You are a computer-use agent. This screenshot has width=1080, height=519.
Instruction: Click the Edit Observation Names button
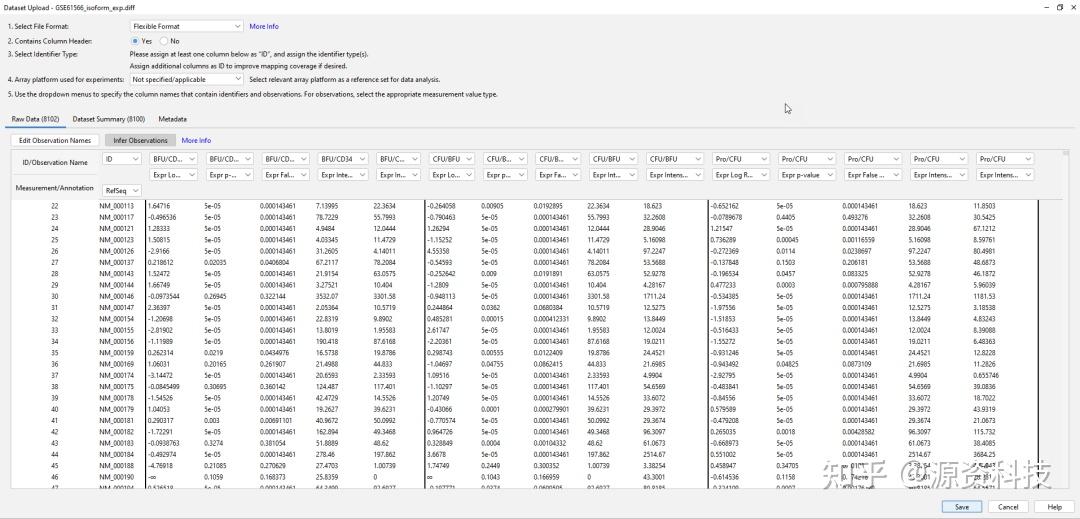[54, 140]
